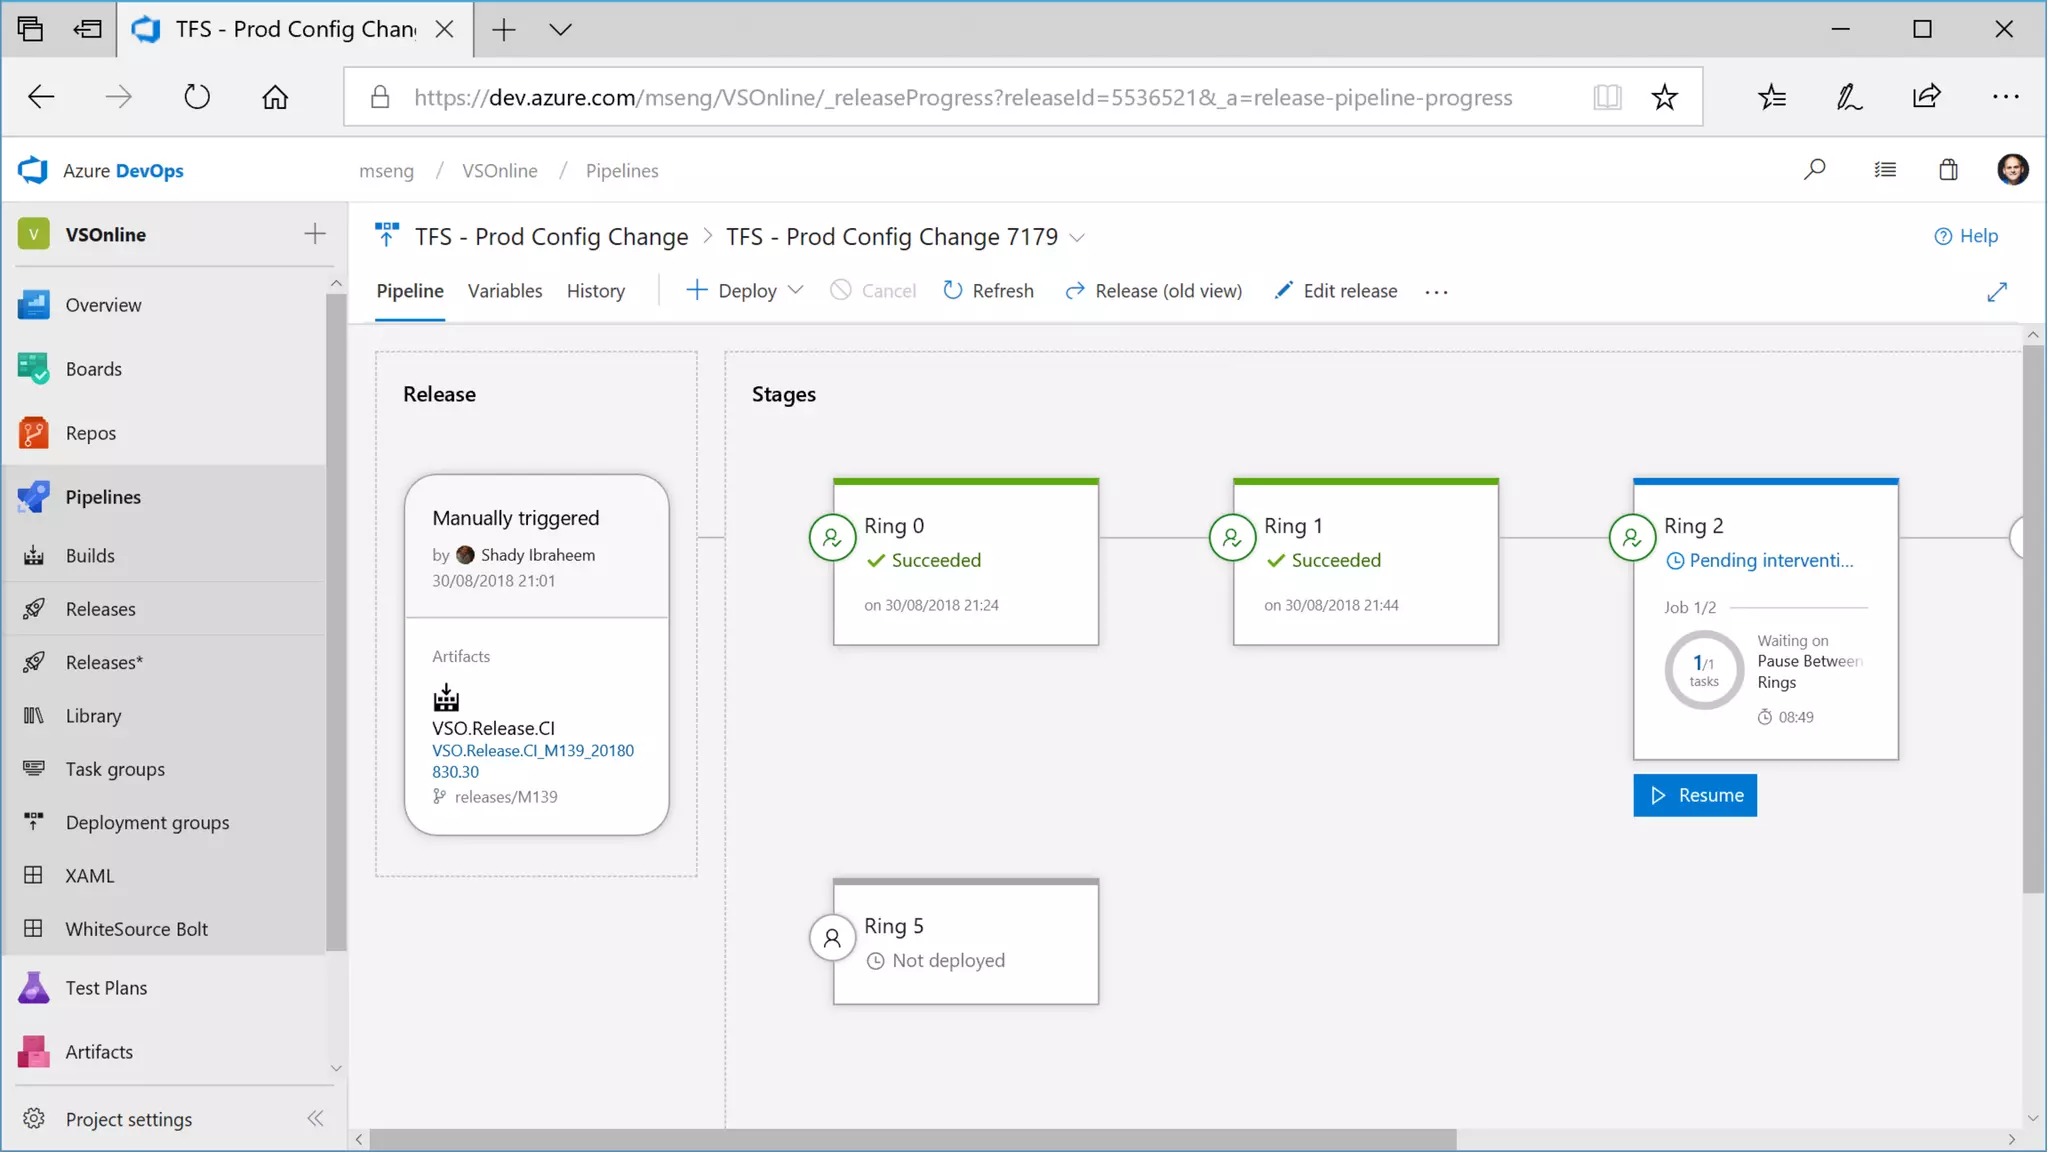Switch to the Variables tab
The image size is (2048, 1152).
coord(504,291)
